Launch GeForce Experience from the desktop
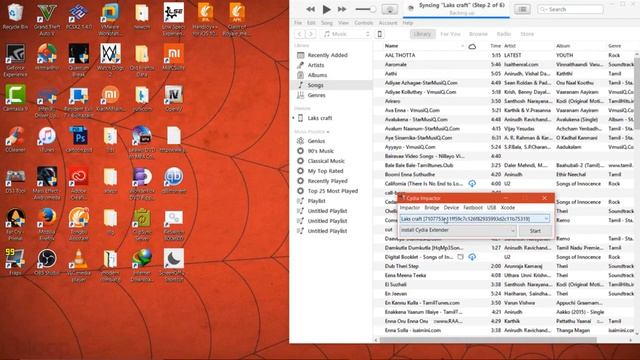 15,60
